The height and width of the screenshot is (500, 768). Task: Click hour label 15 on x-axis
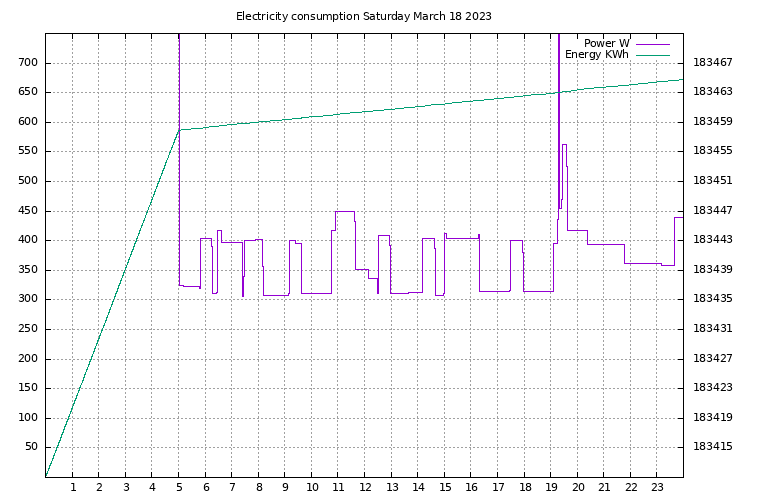click(x=445, y=487)
